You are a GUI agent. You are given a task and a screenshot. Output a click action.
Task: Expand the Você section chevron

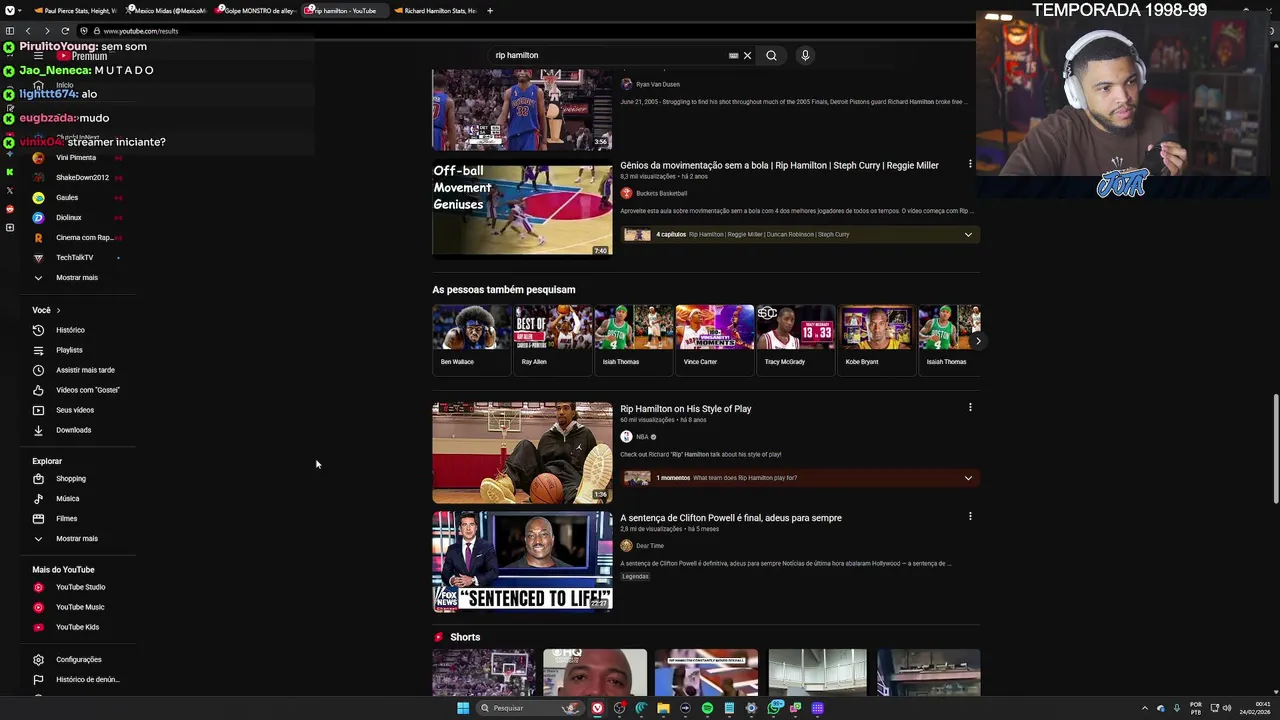click(58, 311)
